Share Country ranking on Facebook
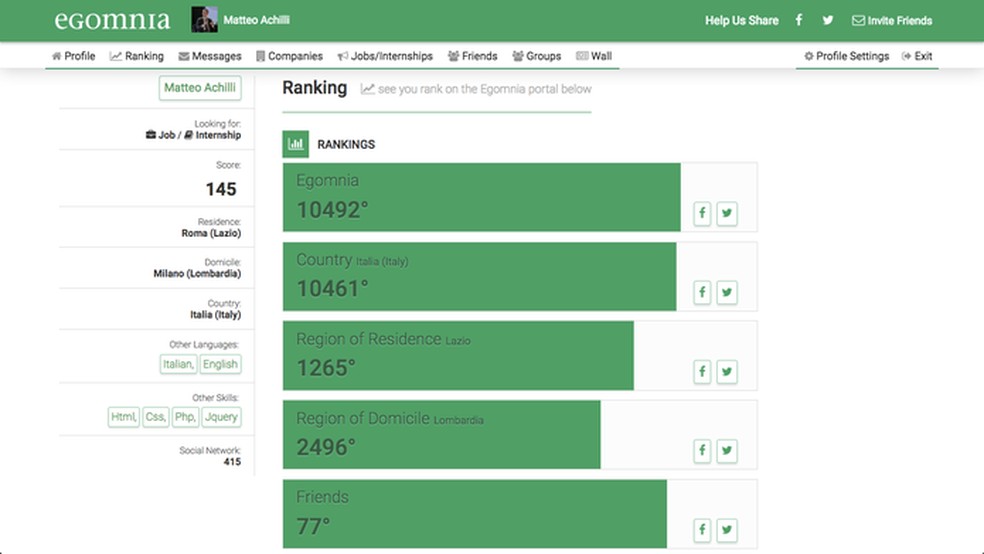Screen dimensions: 984x554 coord(702,292)
